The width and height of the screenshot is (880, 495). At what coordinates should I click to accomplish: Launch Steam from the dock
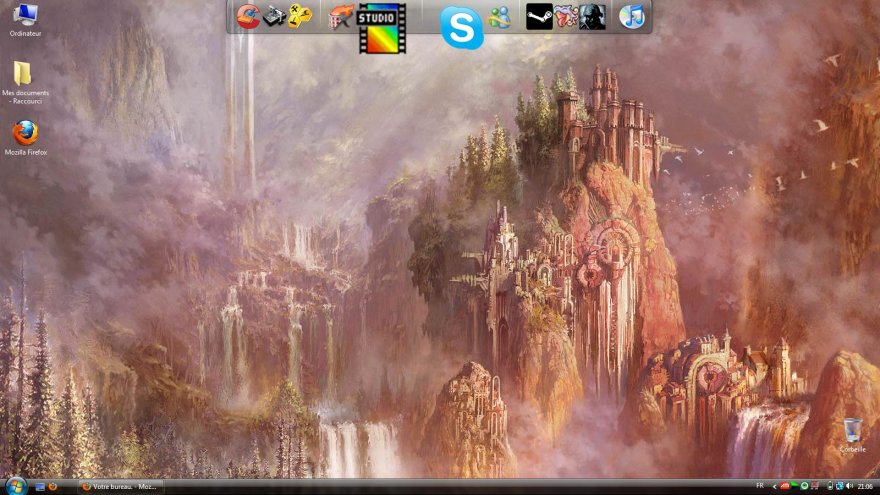click(x=539, y=17)
